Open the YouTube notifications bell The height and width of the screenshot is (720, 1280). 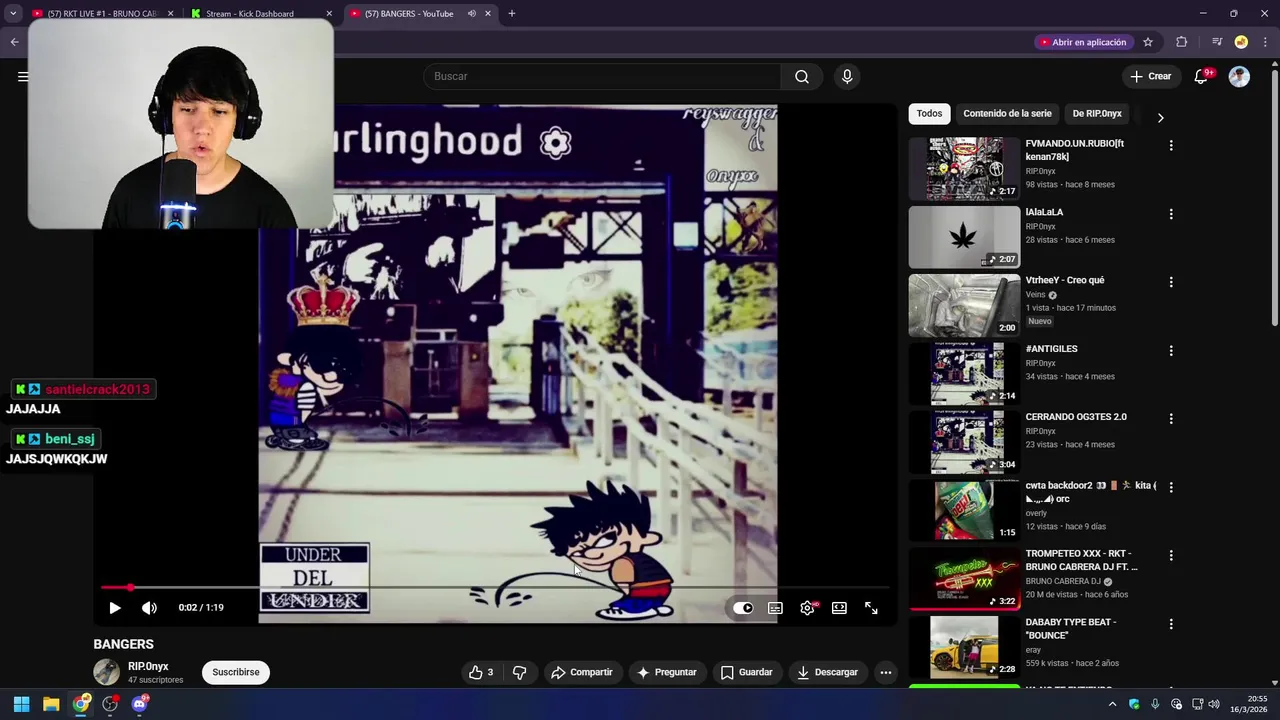pos(1202,76)
